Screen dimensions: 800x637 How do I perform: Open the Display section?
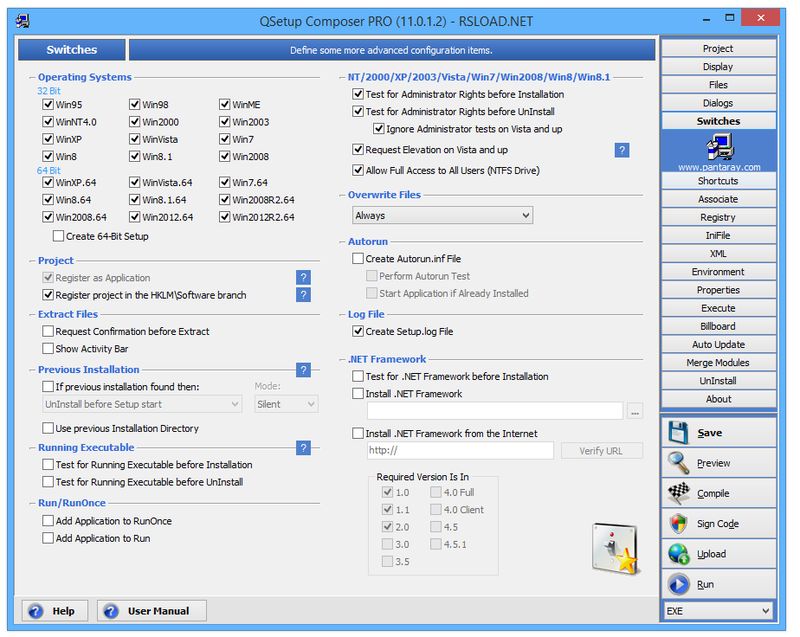click(718, 66)
